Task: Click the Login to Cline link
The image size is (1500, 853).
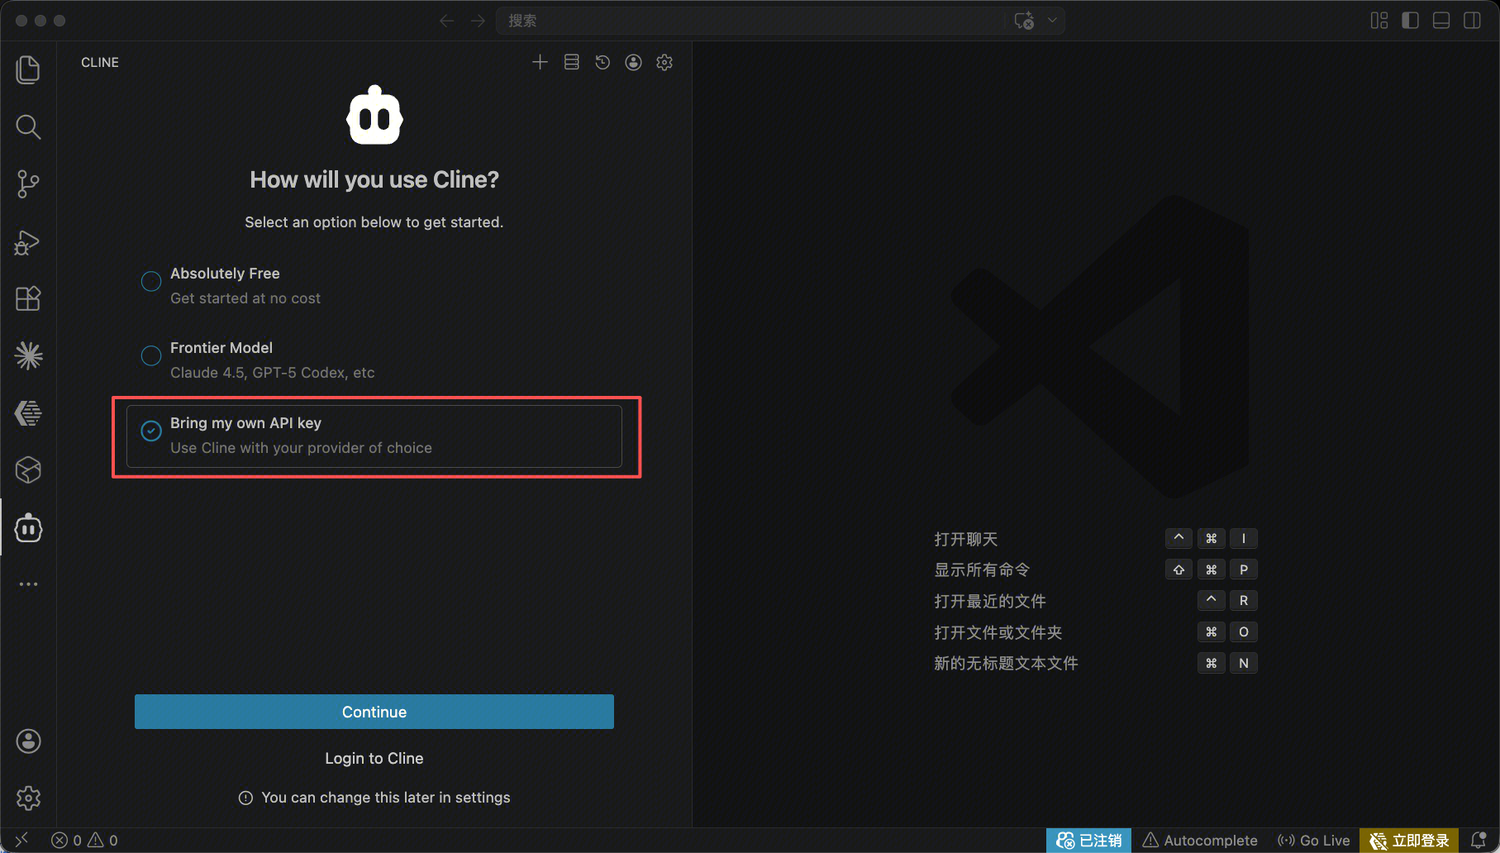Action: [374, 758]
